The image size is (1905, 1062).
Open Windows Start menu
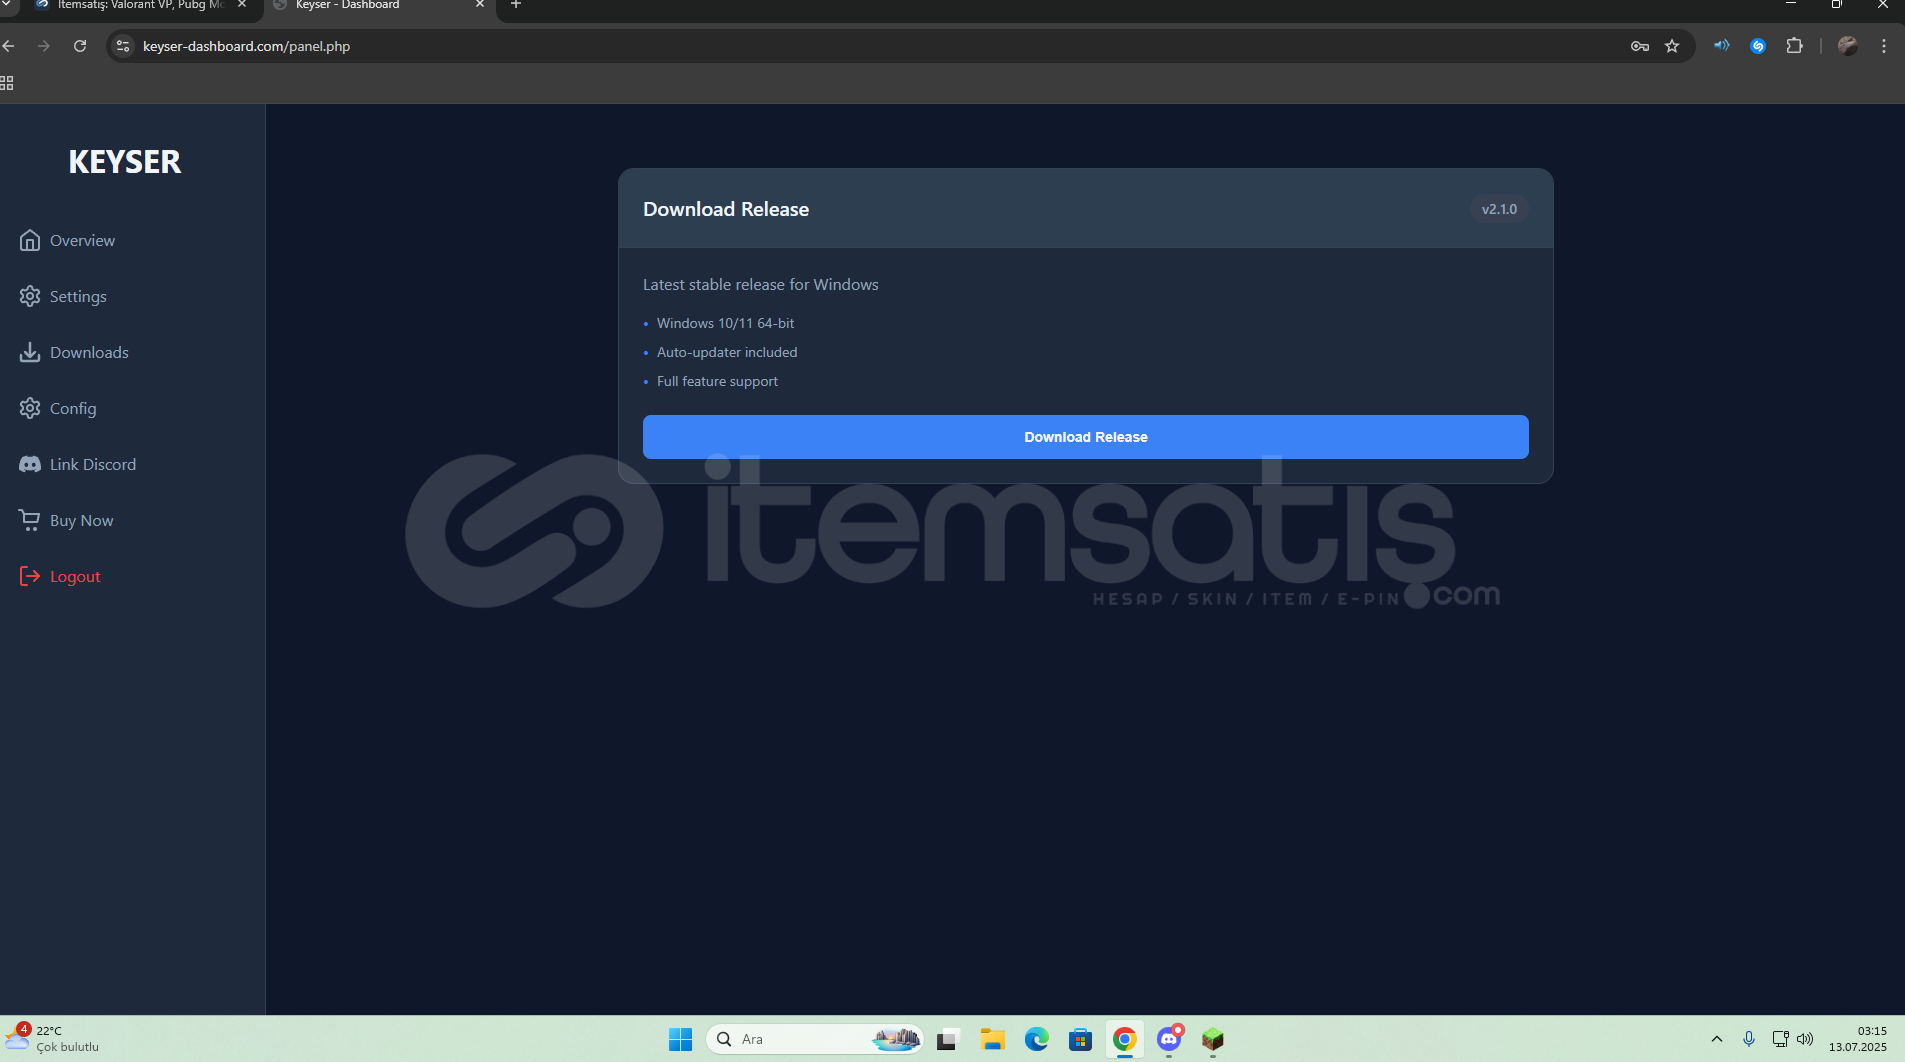pyautogui.click(x=680, y=1039)
